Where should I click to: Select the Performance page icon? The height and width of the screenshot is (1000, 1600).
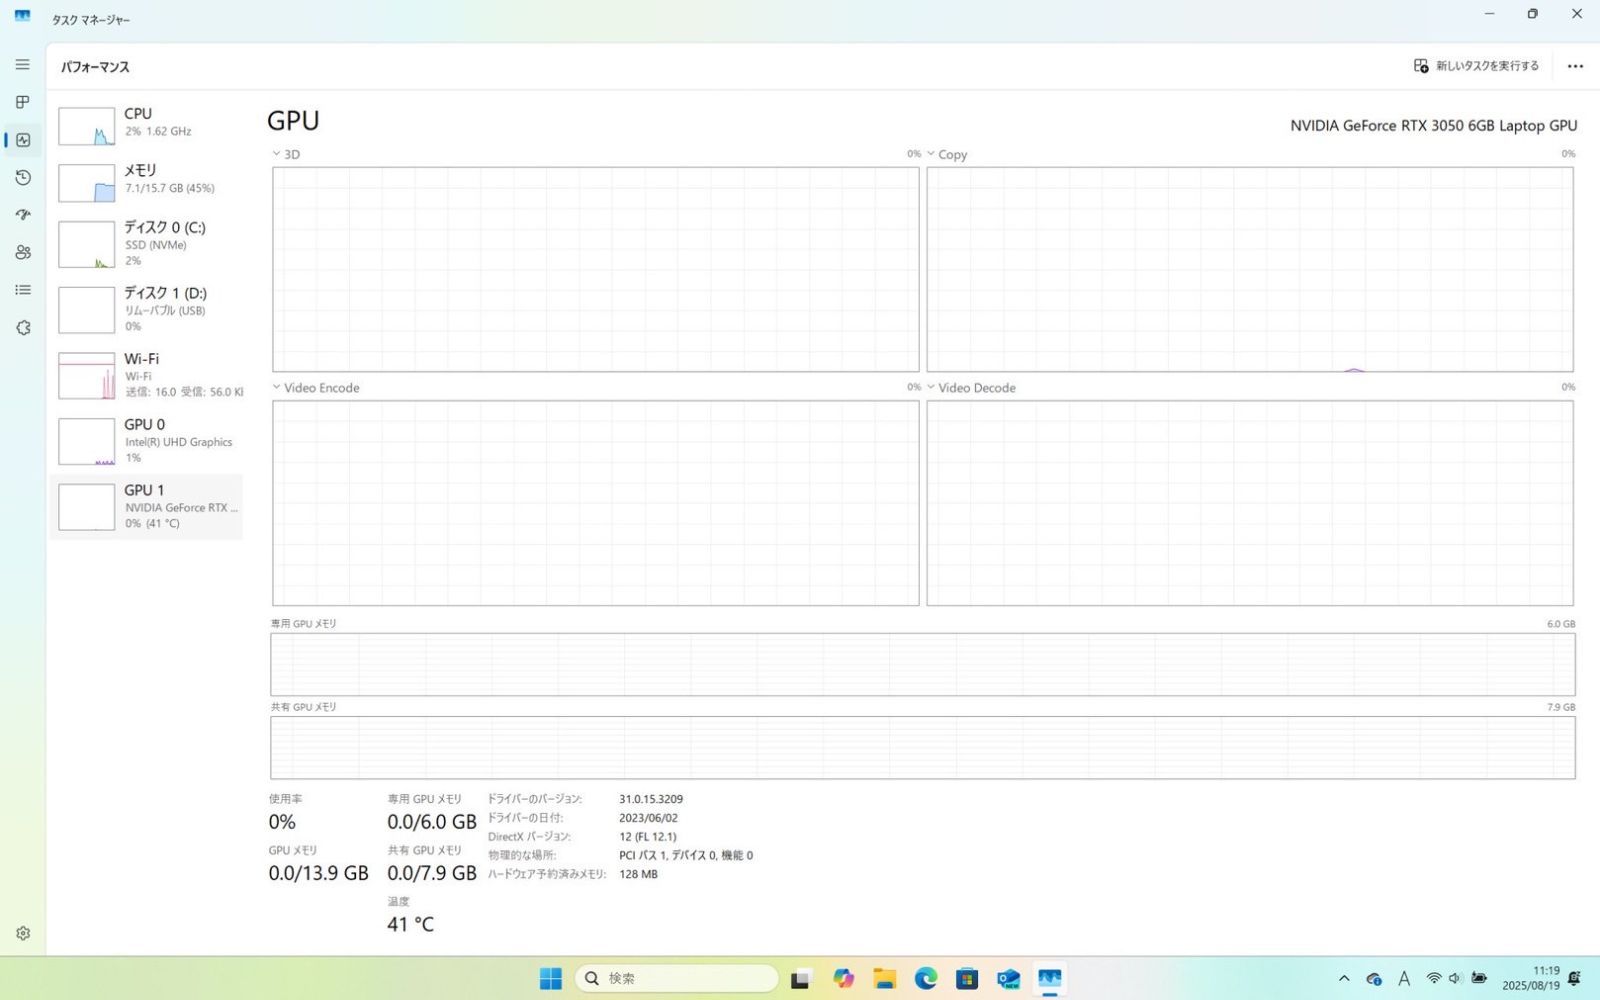pos(22,140)
